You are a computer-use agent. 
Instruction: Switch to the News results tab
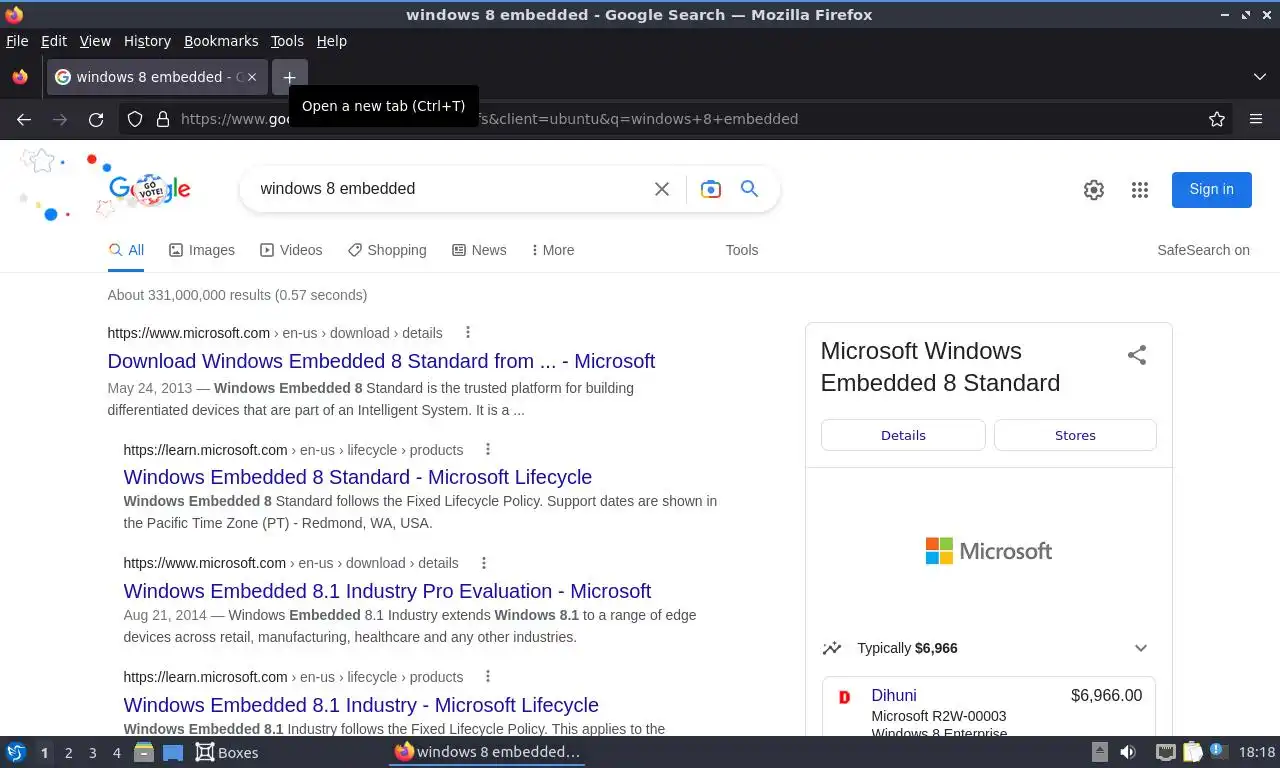[479, 250]
